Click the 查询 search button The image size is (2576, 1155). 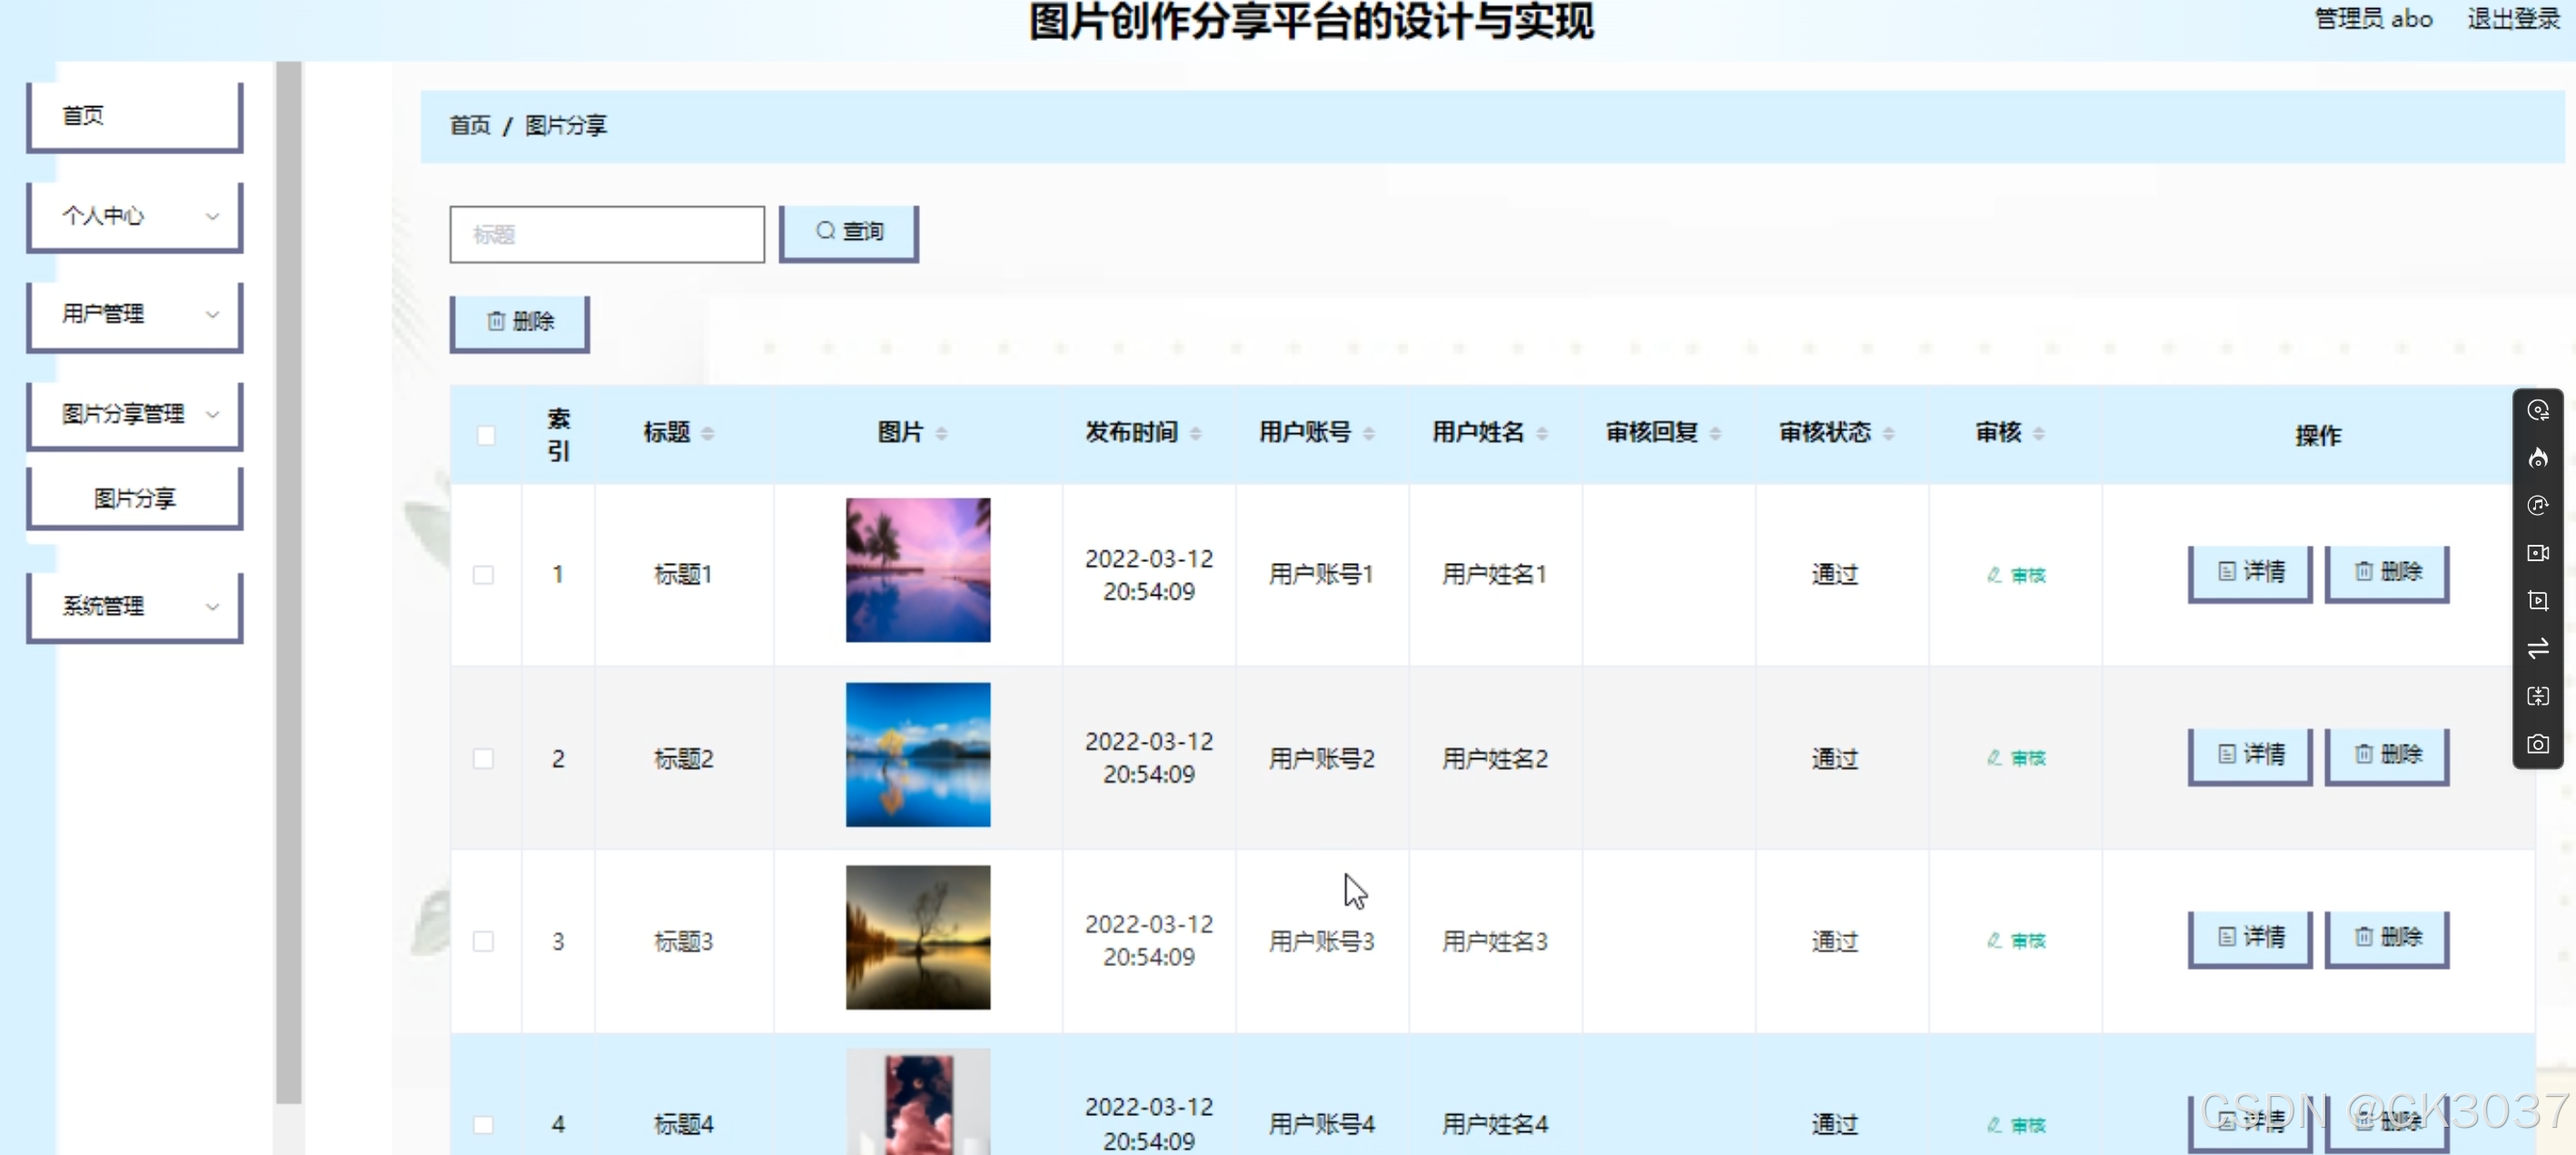pos(849,233)
